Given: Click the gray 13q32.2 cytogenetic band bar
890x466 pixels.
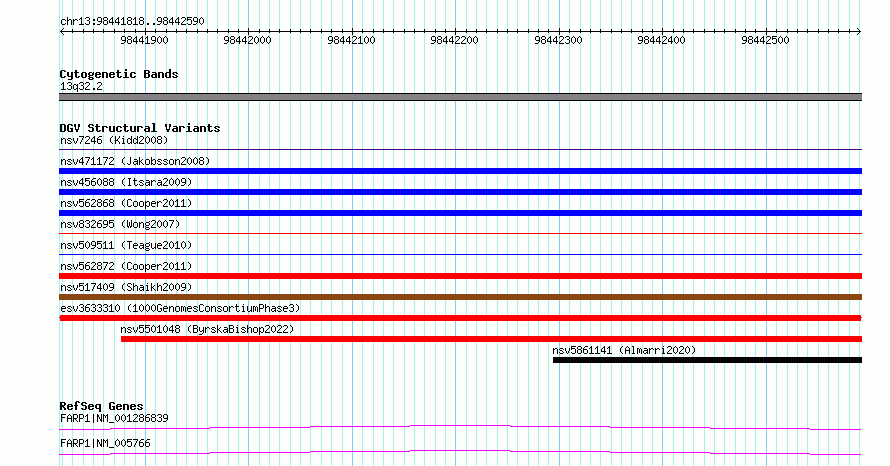Looking at the screenshot, I should tap(460, 97).
